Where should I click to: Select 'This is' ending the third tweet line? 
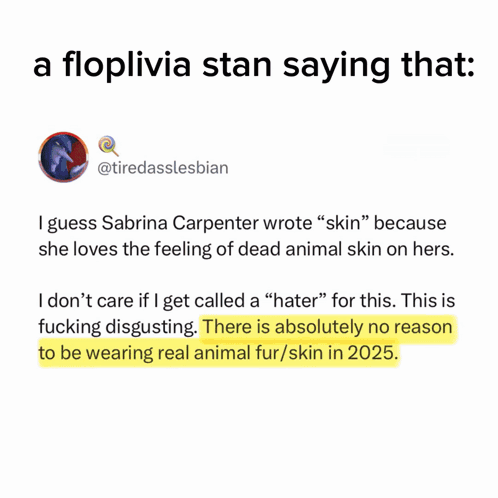click(428, 300)
